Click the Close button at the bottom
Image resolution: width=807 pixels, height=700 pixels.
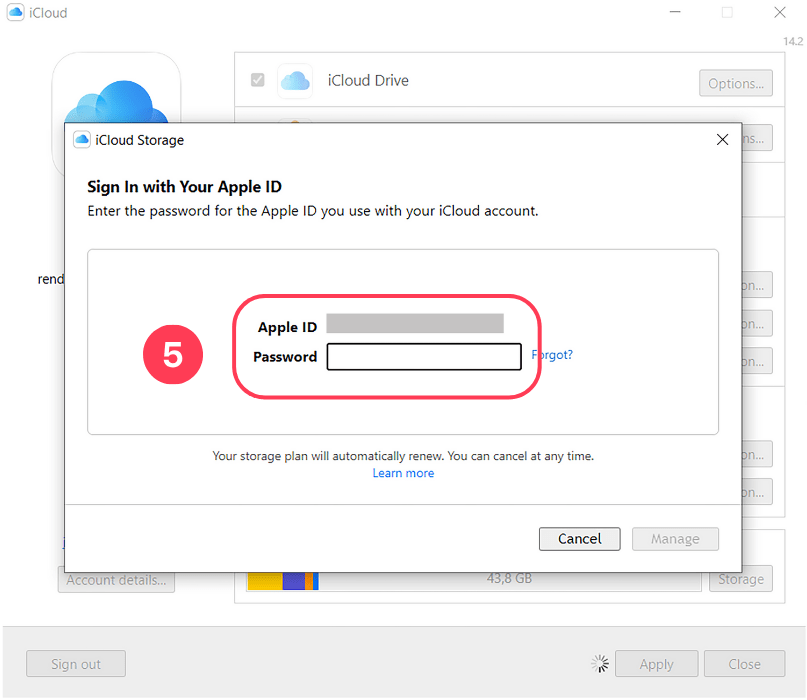[x=744, y=663]
